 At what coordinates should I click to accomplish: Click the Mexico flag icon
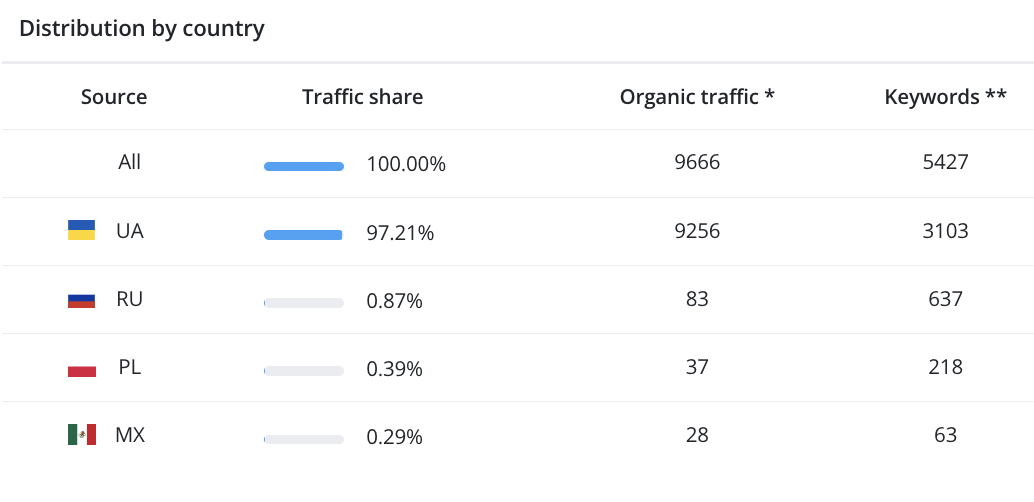[81, 435]
